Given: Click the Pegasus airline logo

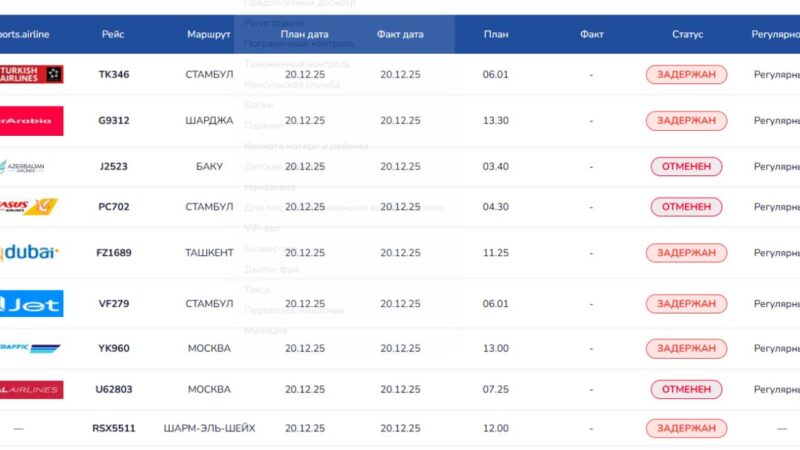Looking at the screenshot, I should [30, 207].
